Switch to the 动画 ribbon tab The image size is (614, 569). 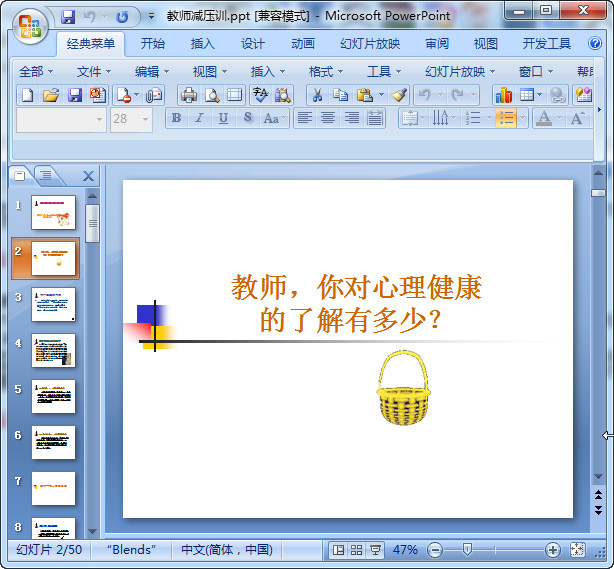point(303,43)
